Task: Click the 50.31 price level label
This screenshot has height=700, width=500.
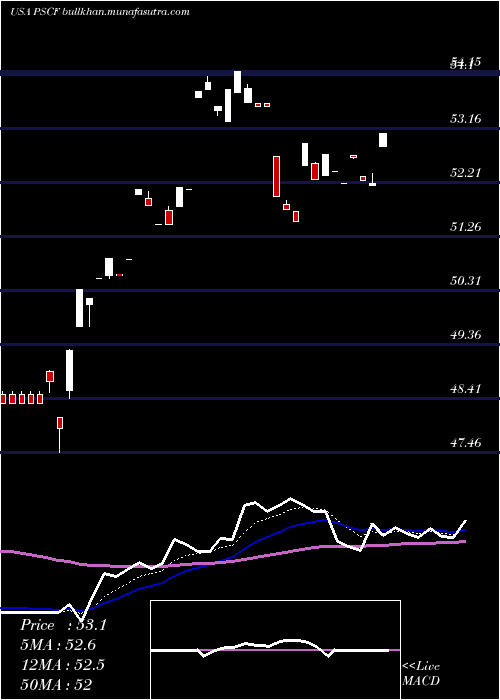Action: click(x=465, y=281)
